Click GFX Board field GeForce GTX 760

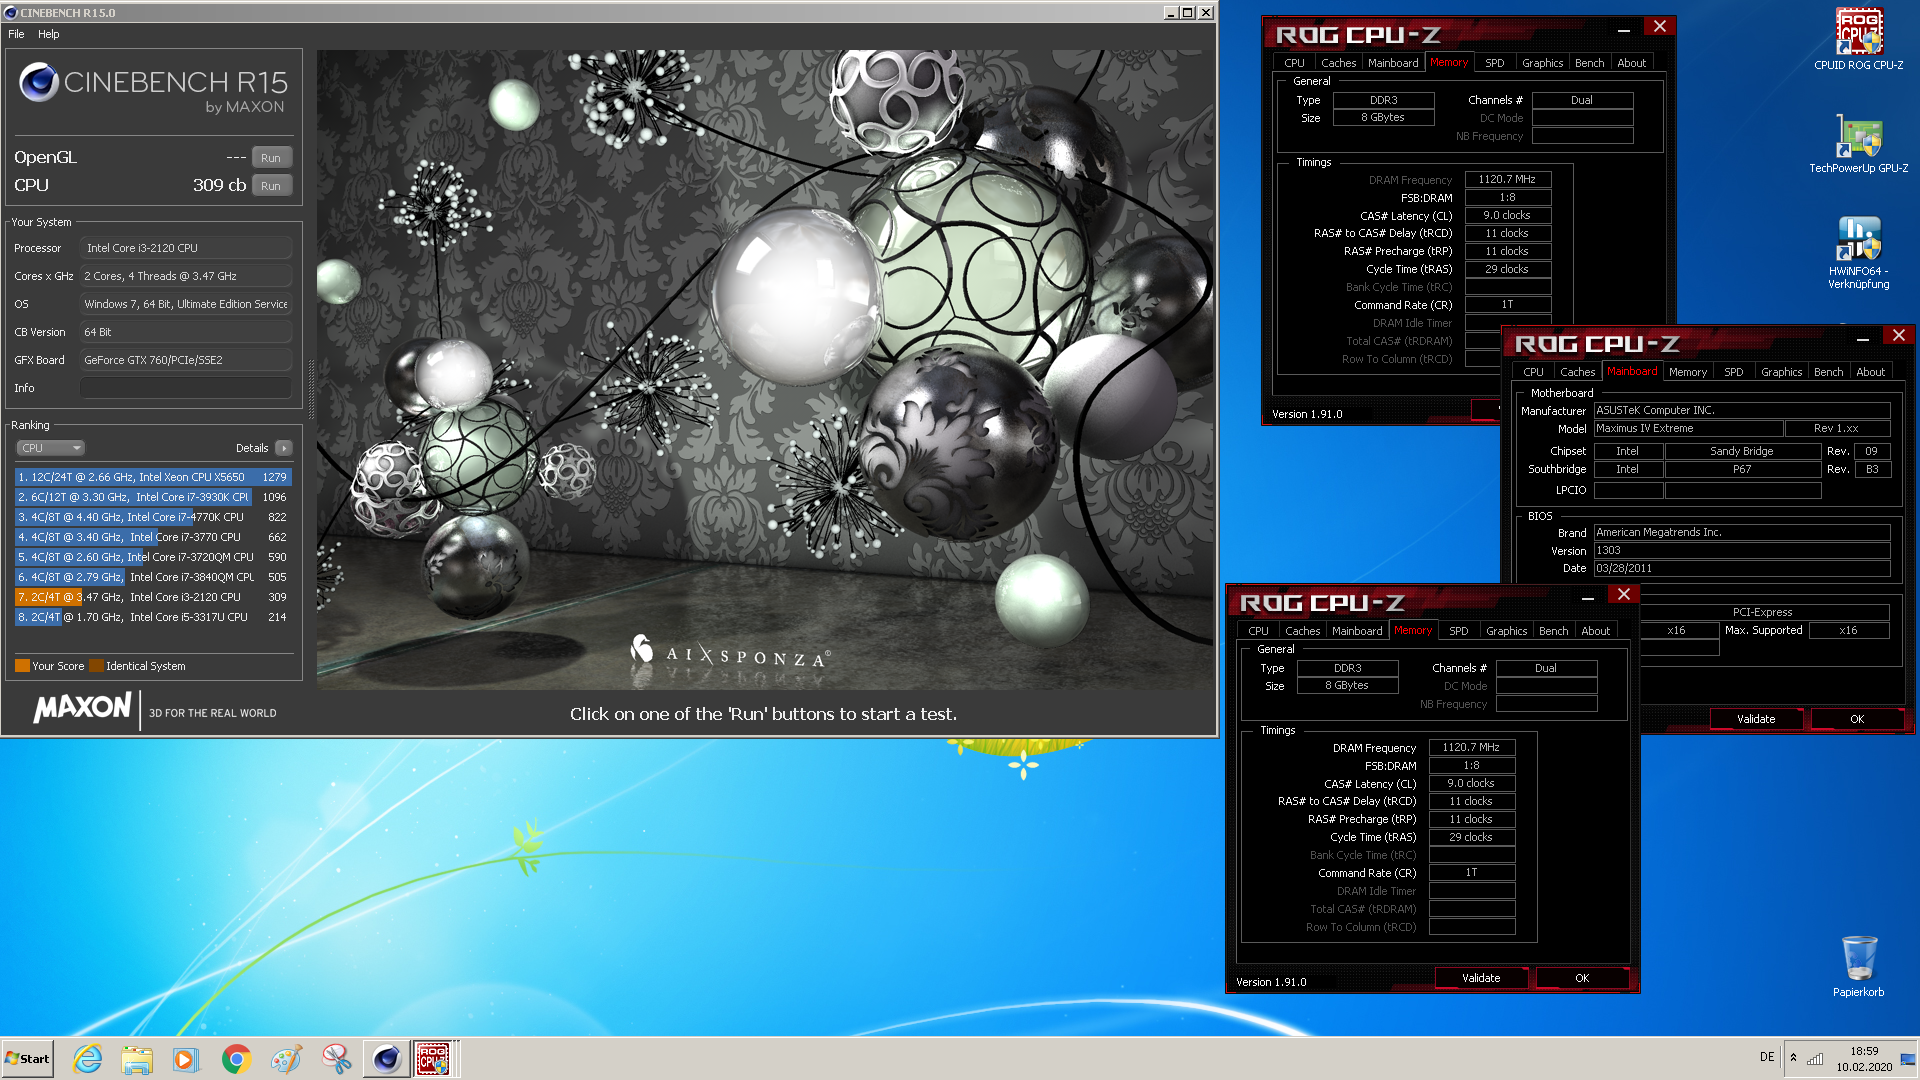(186, 360)
